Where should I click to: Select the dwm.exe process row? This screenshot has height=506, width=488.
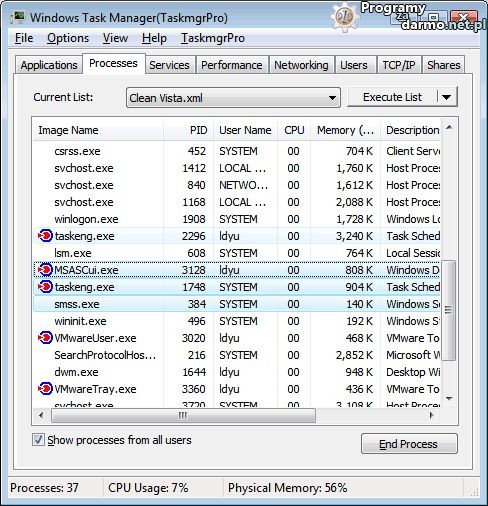(x=237, y=372)
